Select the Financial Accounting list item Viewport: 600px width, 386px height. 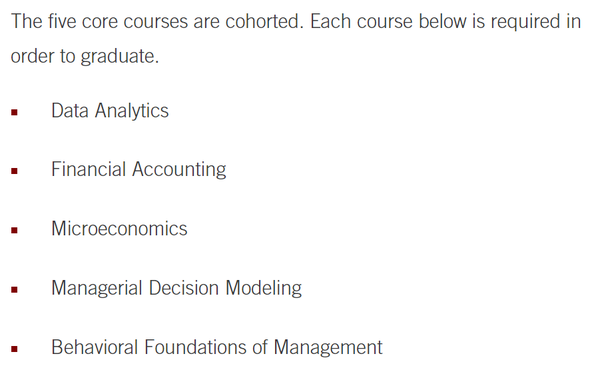139,169
